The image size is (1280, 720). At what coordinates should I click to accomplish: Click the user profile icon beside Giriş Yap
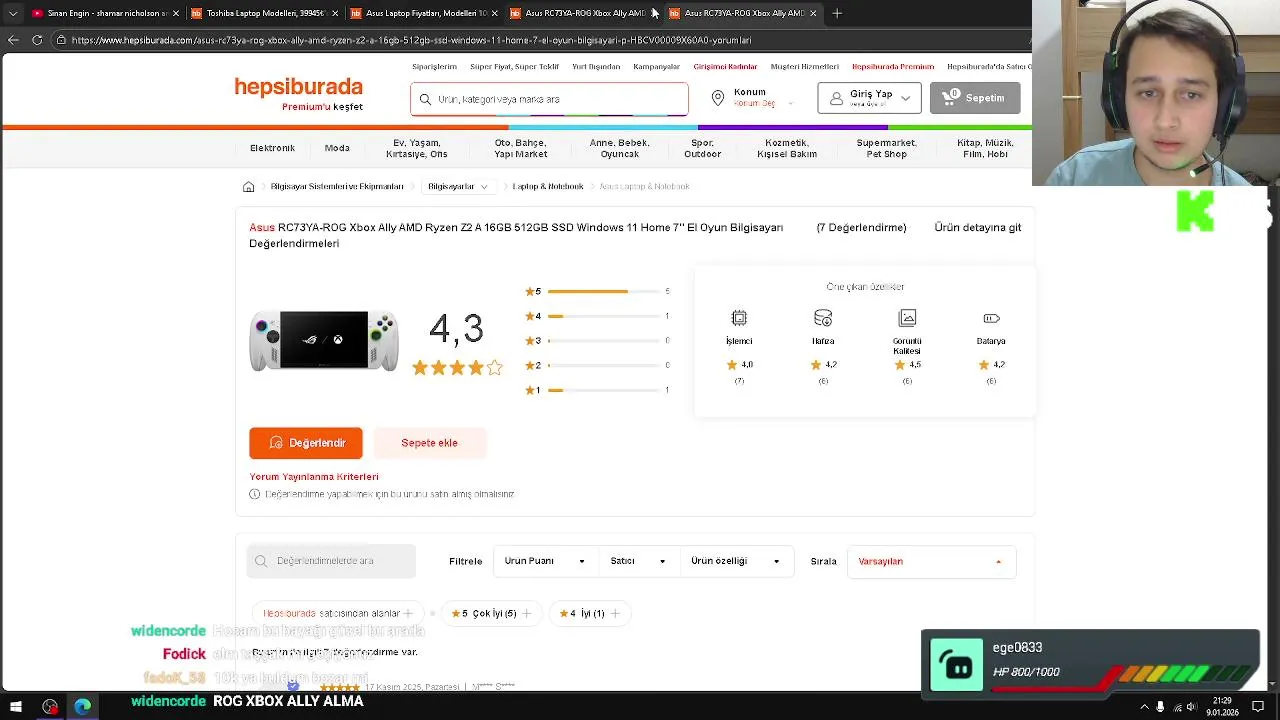pyautogui.click(x=836, y=98)
